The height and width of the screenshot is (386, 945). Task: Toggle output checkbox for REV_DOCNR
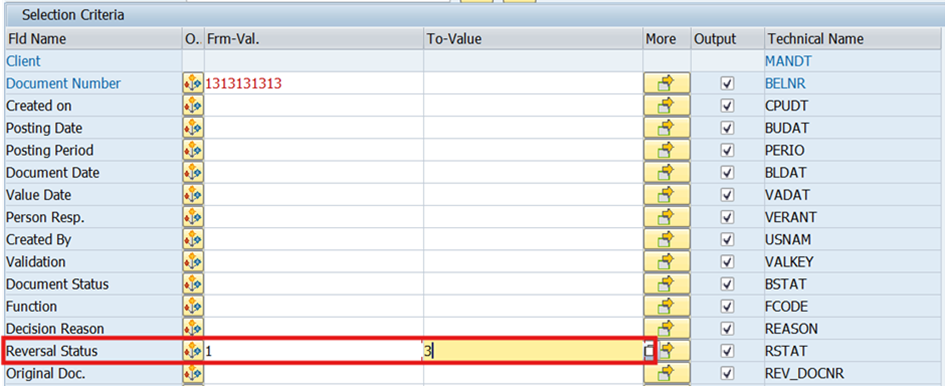(x=727, y=373)
